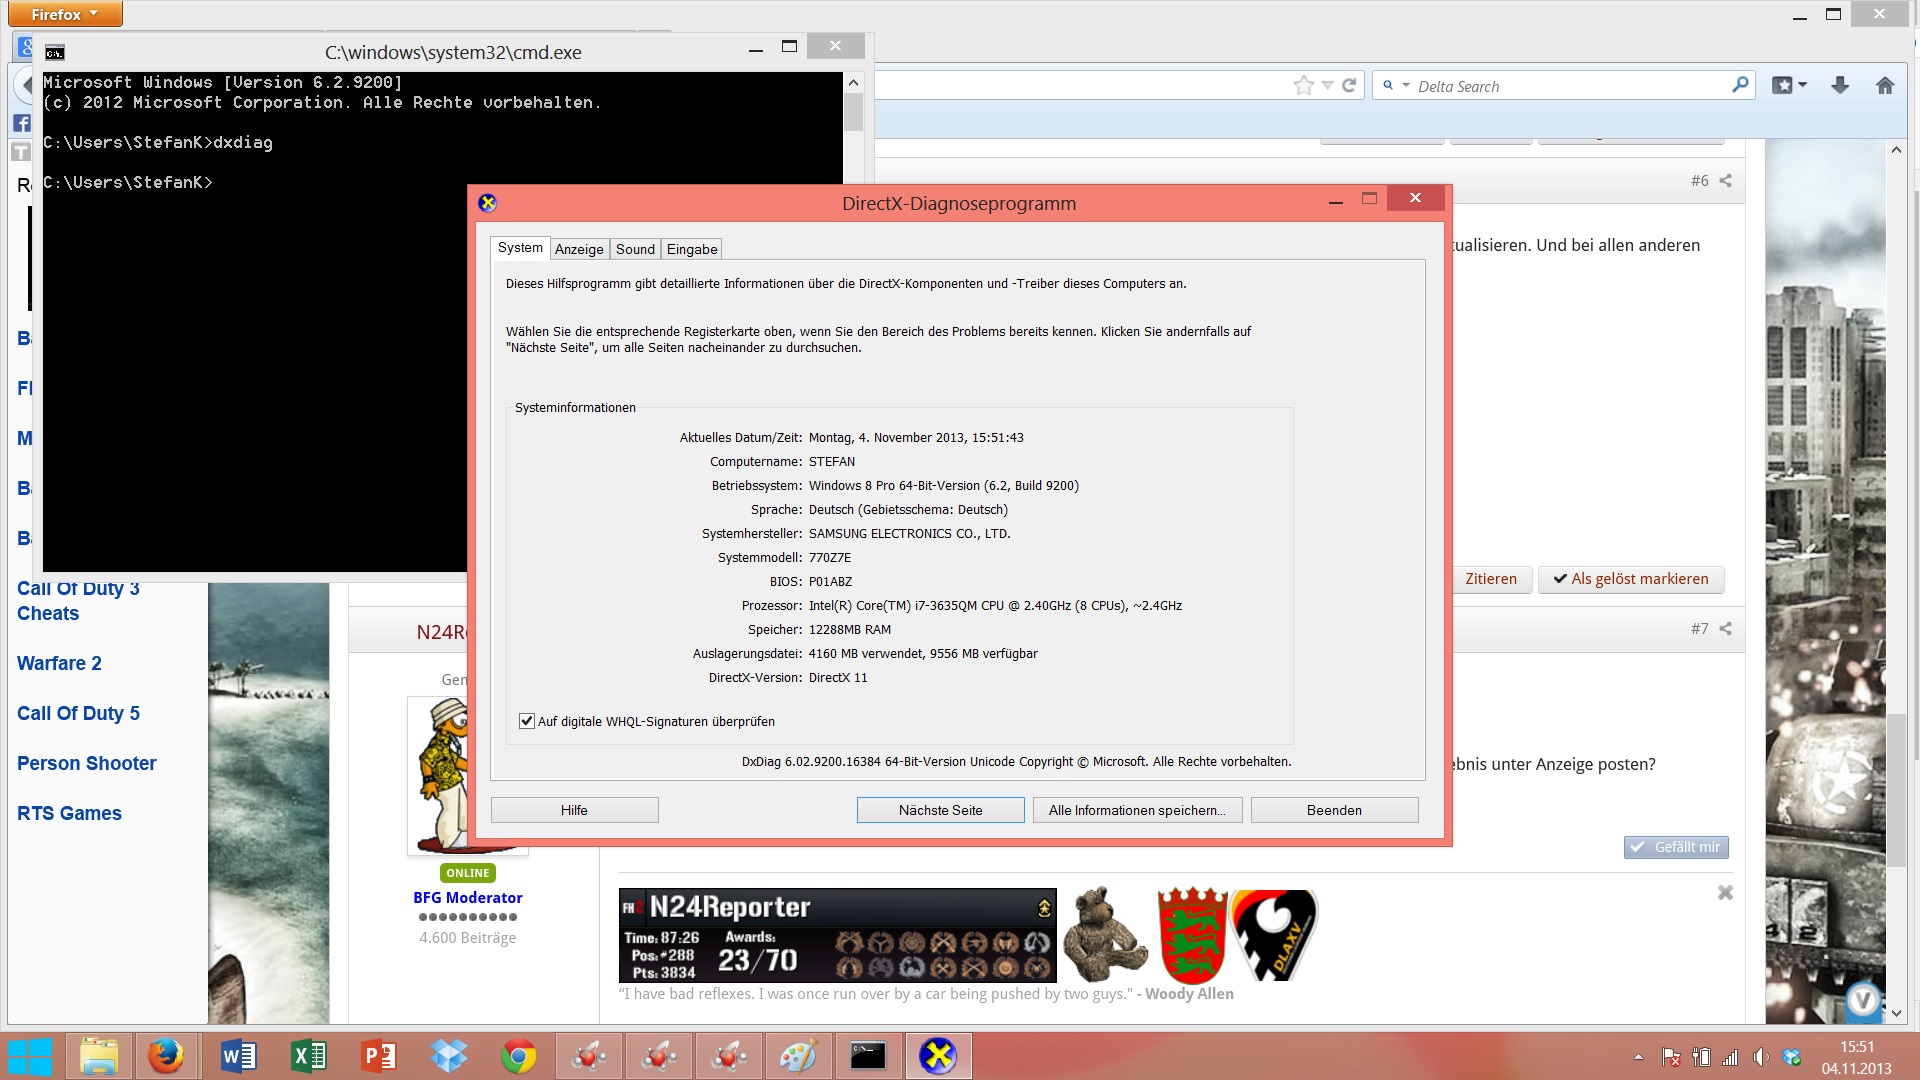Open the RTS Games link
This screenshot has height=1080, width=1920.
pos(69,813)
